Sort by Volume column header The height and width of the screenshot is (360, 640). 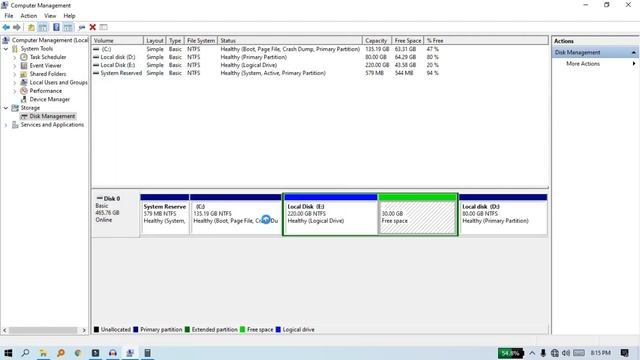[x=118, y=40]
